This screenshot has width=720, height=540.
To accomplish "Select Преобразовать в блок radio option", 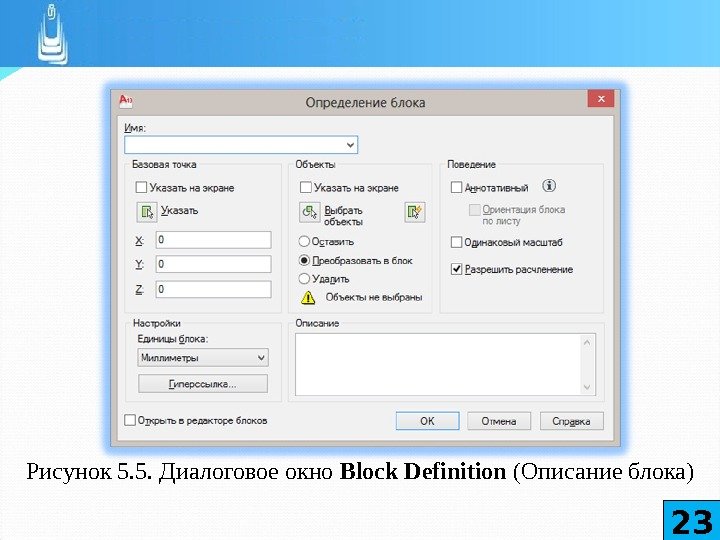I will click(x=304, y=260).
